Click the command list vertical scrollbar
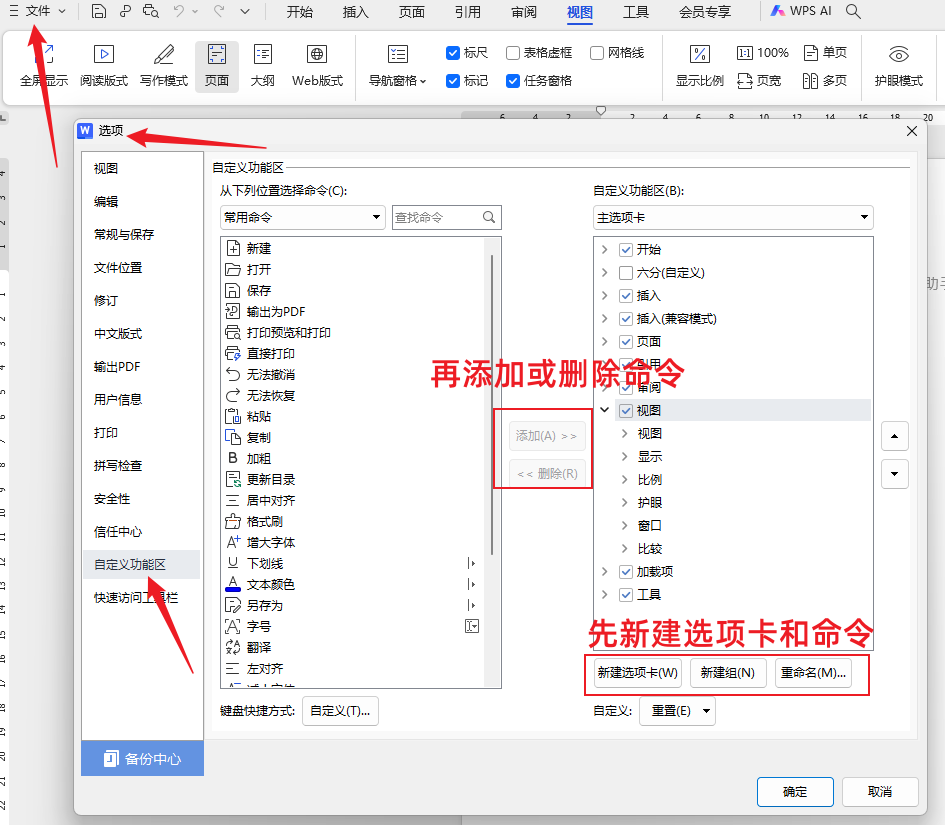This screenshot has width=945, height=825. (492, 404)
